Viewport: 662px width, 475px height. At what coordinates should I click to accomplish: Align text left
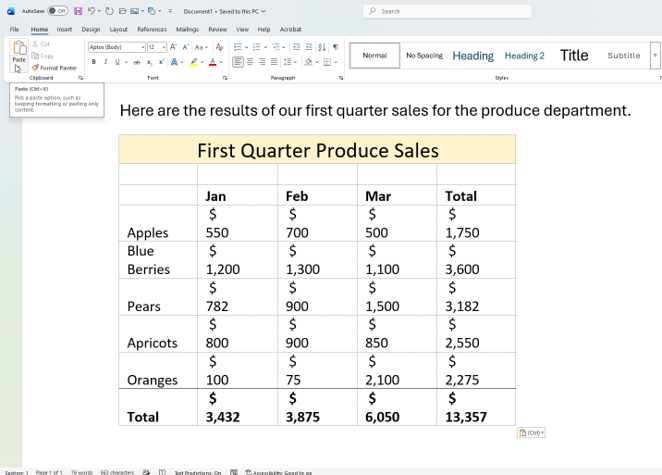tap(238, 62)
